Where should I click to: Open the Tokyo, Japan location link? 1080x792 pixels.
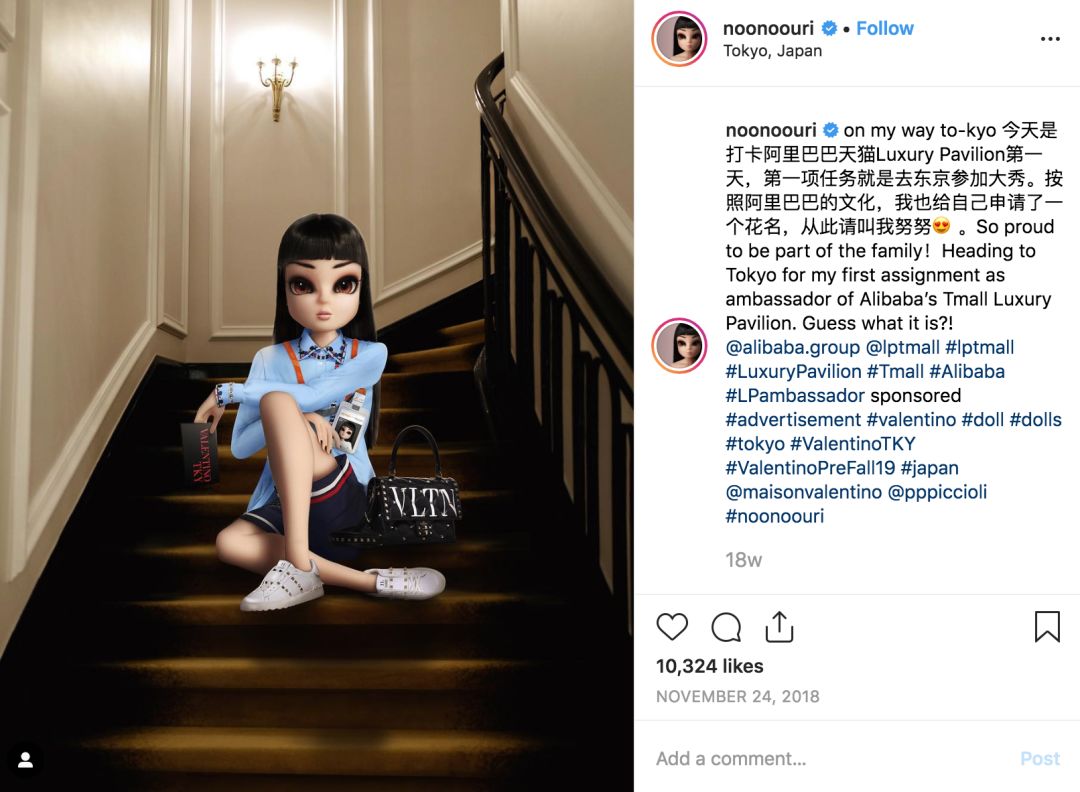[x=772, y=51]
